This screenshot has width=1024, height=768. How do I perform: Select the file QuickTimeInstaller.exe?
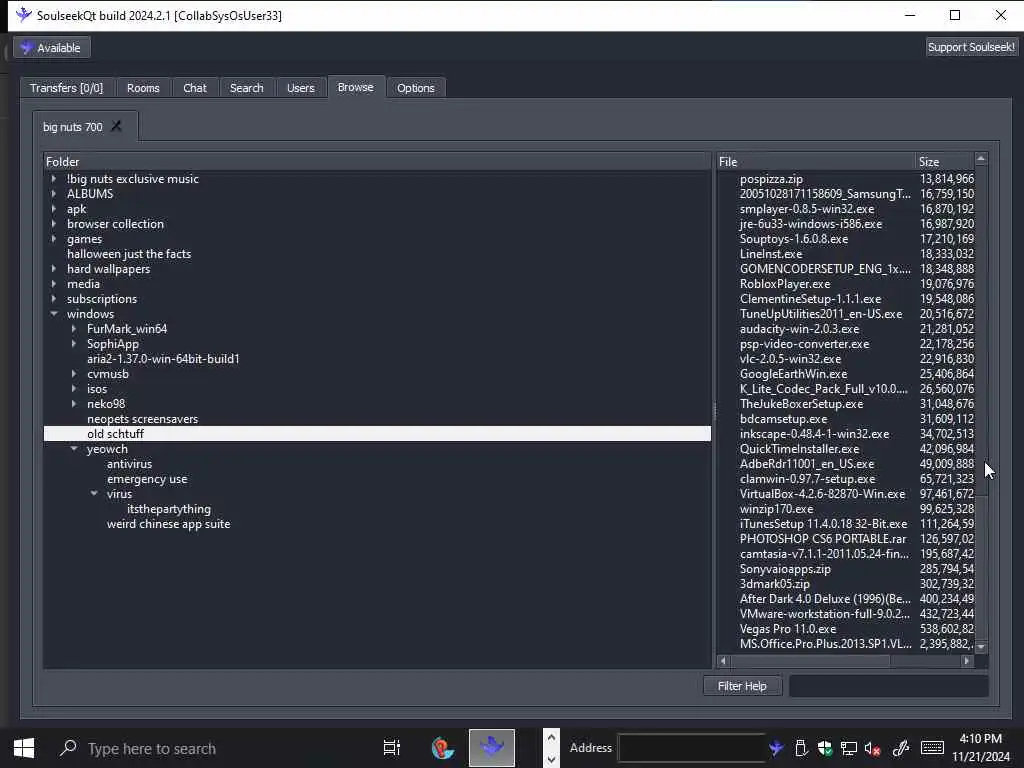point(799,449)
